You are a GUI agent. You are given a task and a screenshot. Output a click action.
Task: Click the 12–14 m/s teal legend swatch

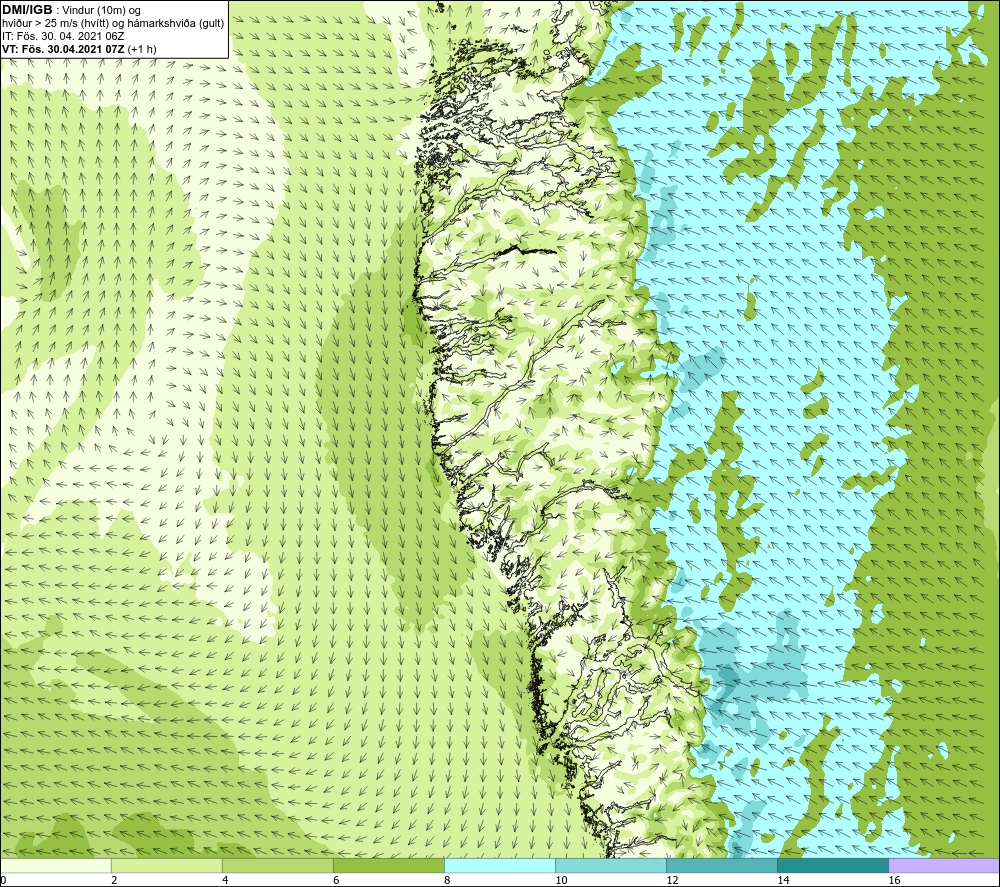(721, 865)
